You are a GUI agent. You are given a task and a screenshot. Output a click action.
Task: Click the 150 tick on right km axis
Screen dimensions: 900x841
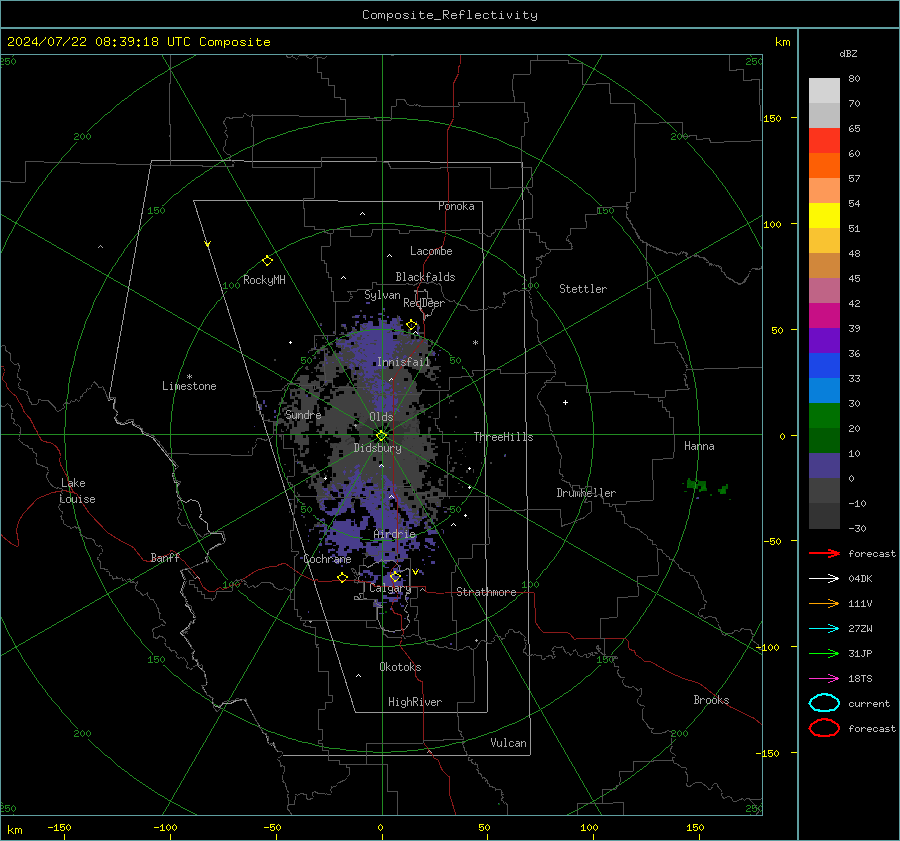[x=773, y=118]
